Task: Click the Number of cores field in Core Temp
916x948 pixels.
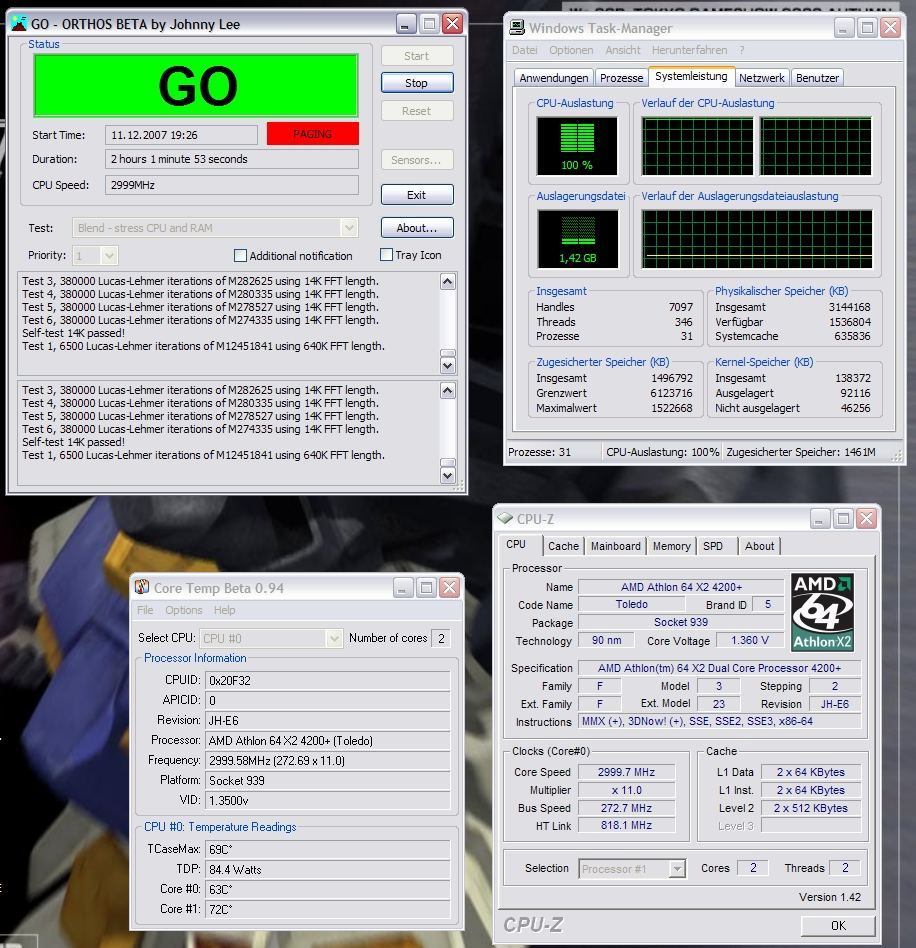Action: pyautogui.click(x=441, y=638)
